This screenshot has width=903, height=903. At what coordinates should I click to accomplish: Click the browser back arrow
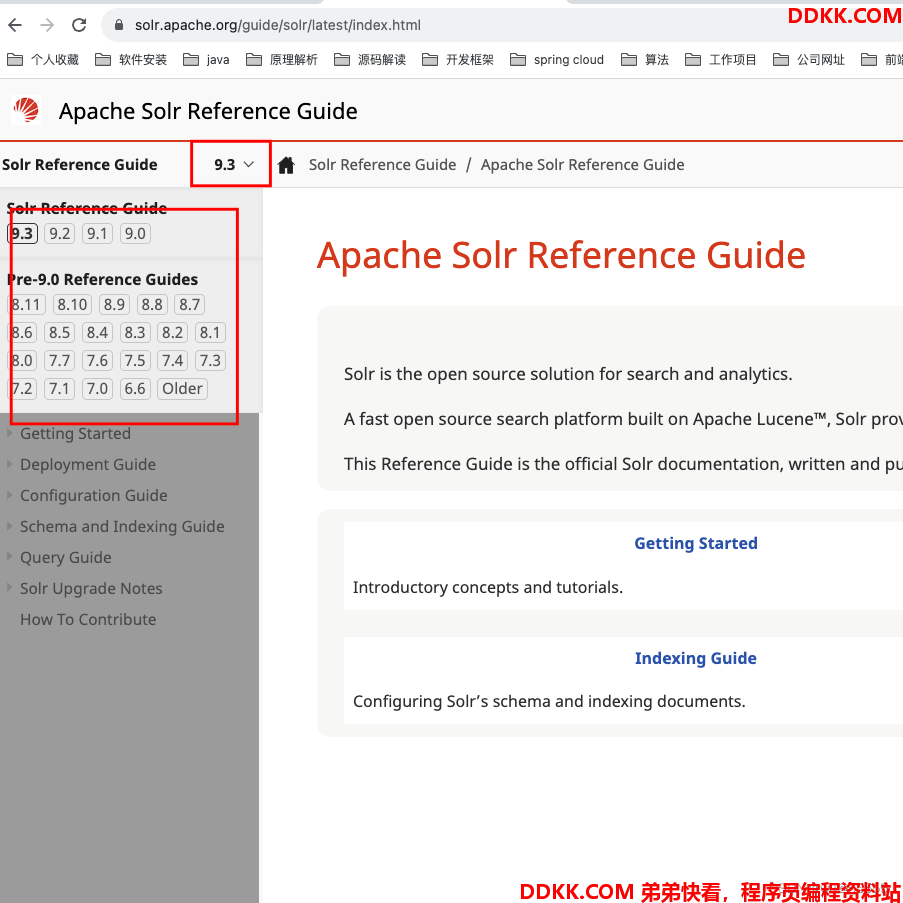click(x=16, y=25)
